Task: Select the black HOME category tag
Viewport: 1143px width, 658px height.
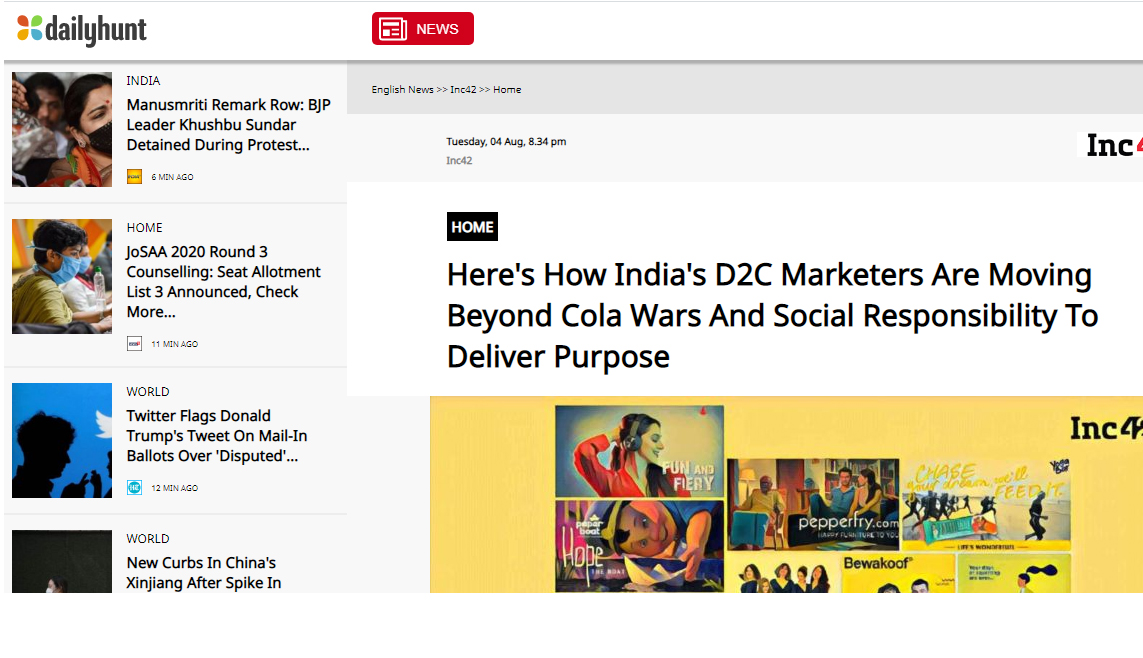Action: (472, 227)
